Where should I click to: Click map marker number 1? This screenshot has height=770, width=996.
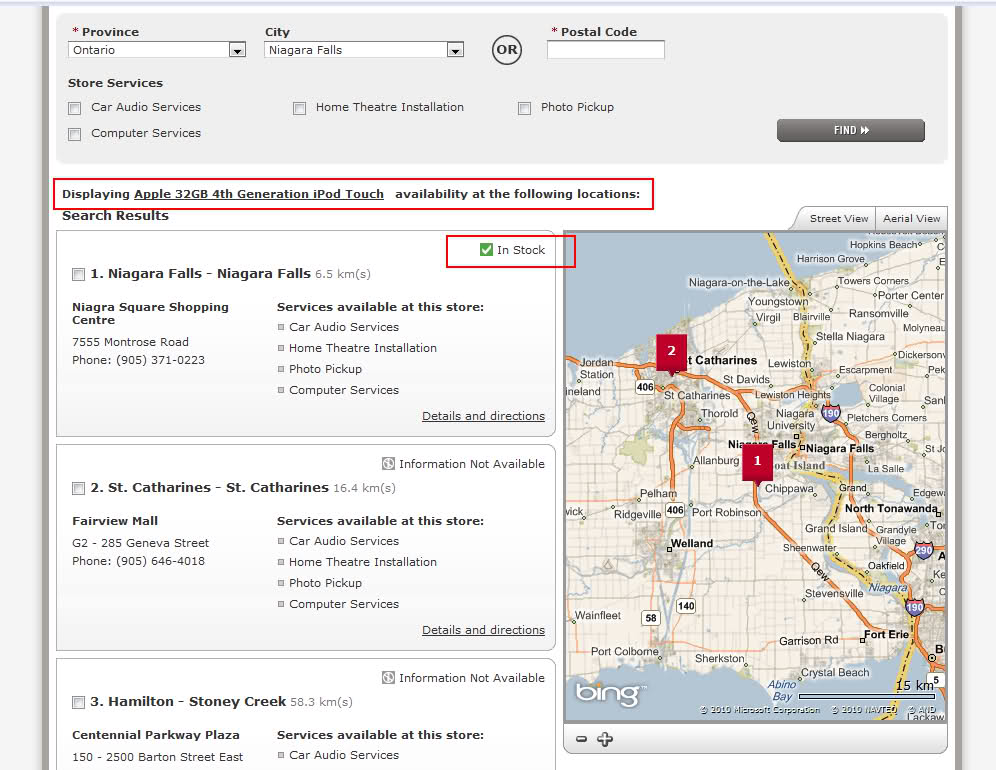[x=757, y=462]
